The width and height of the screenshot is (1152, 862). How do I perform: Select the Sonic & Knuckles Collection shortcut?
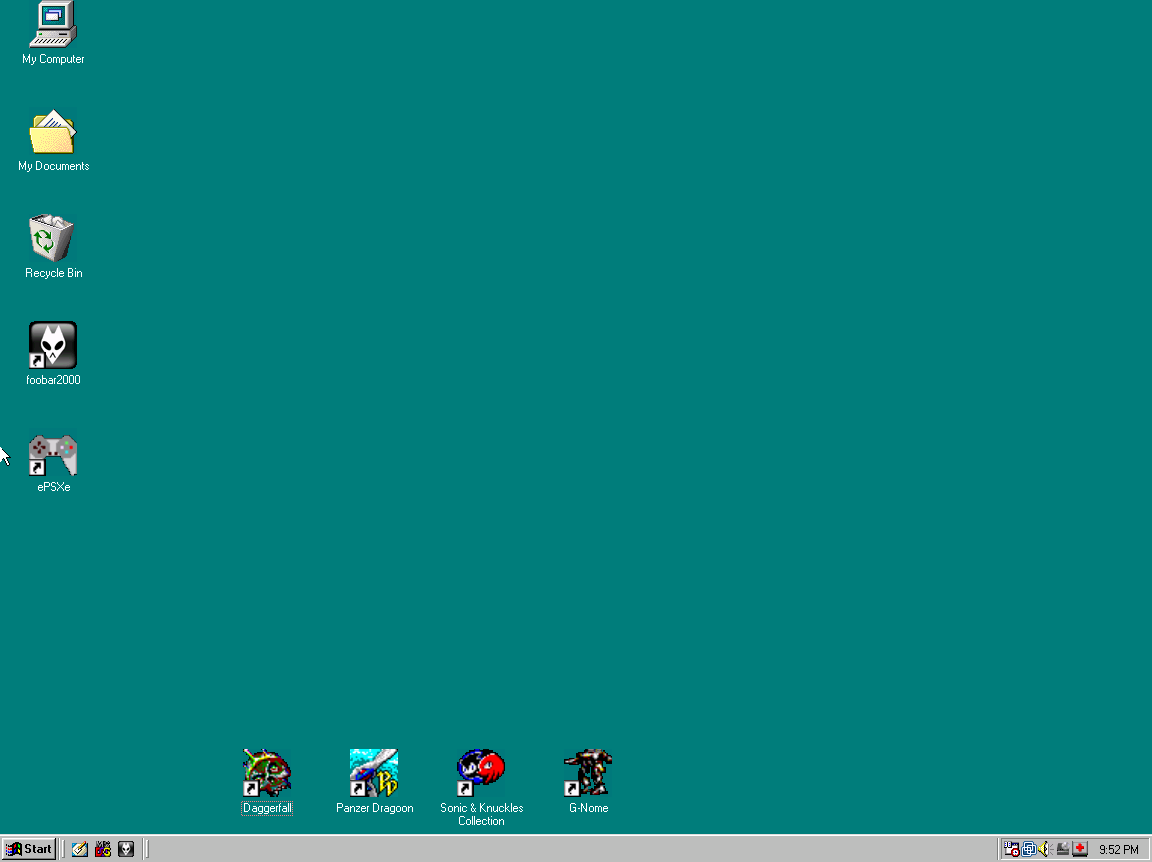tap(481, 772)
